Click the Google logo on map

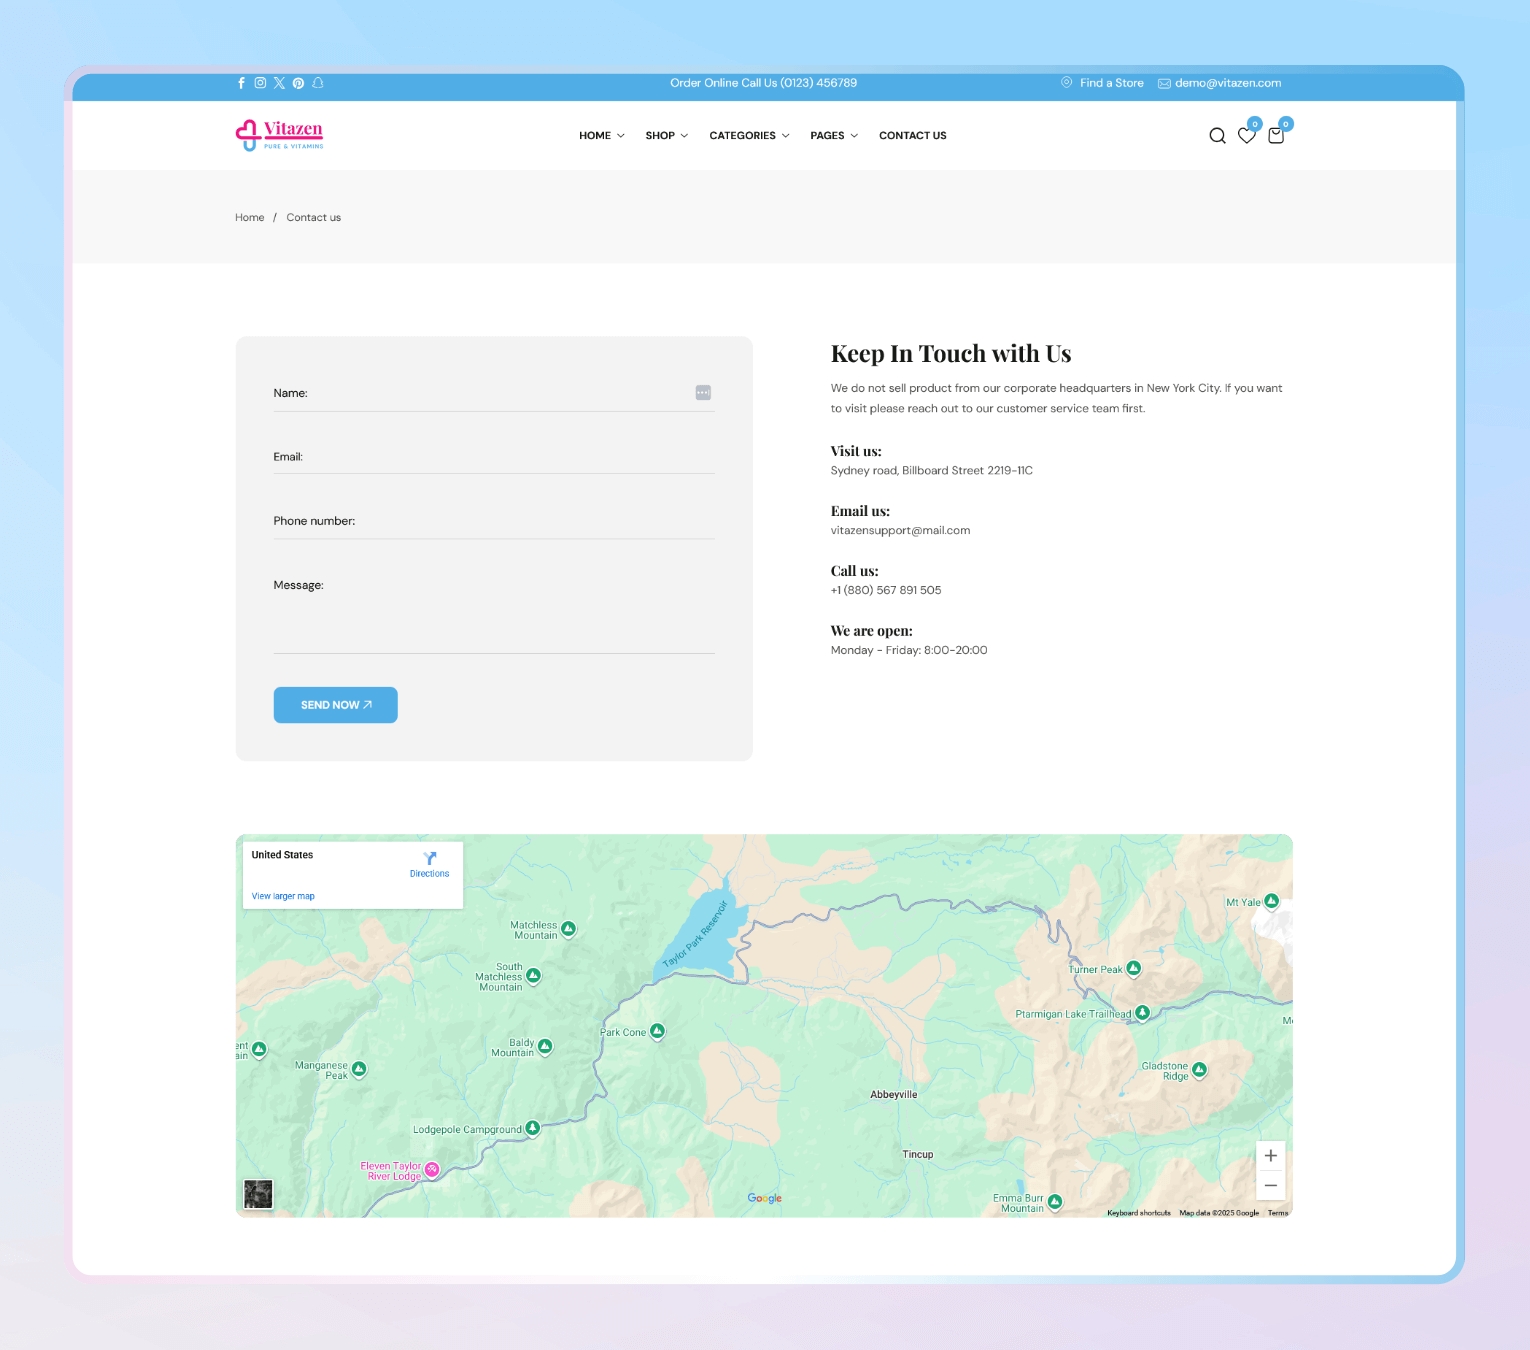[x=765, y=1198]
